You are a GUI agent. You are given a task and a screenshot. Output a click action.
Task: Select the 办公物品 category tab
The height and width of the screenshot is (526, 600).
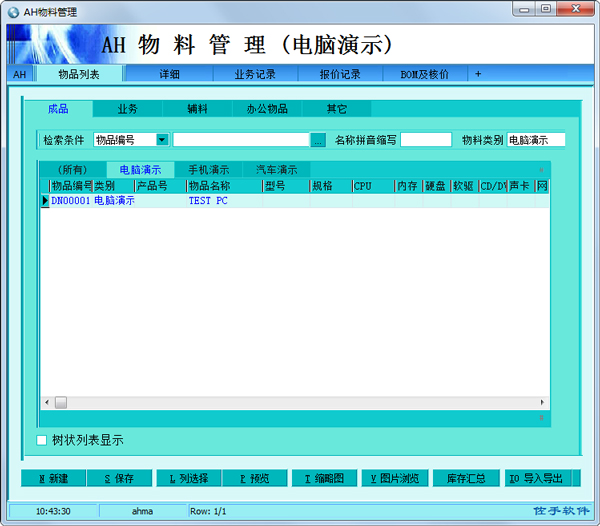(267, 109)
